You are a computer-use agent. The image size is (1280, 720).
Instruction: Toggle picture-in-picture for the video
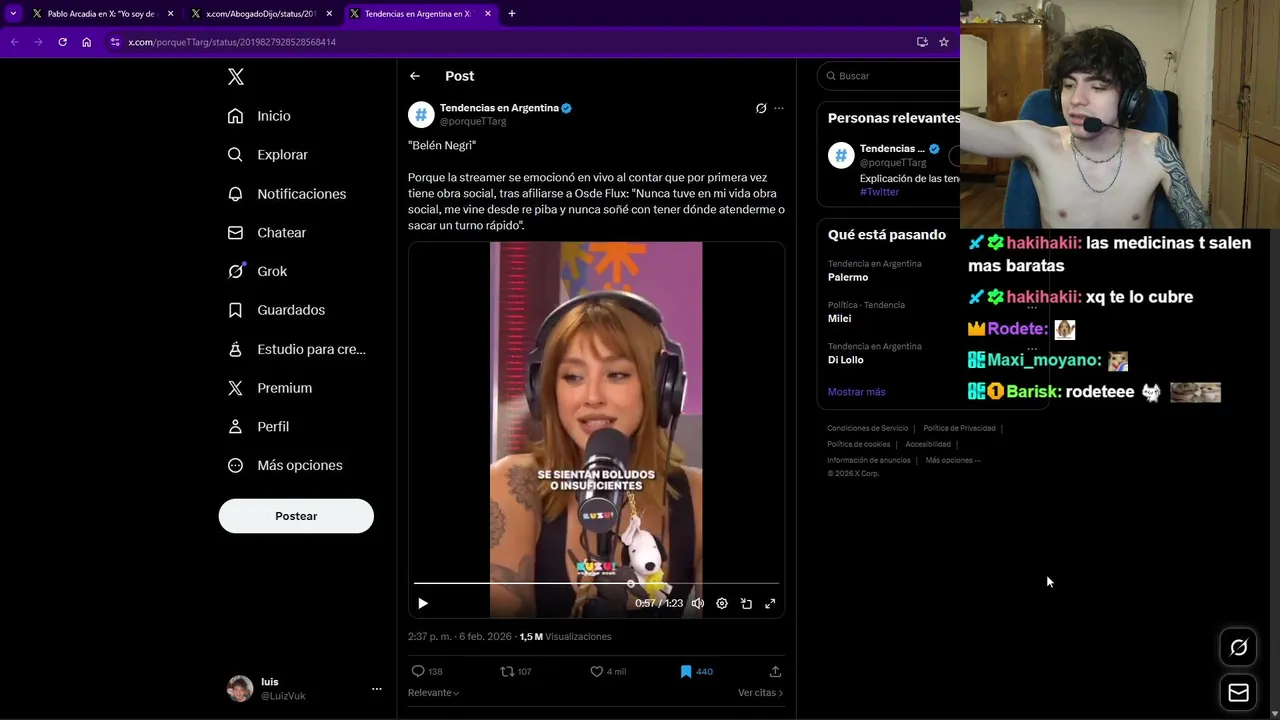(x=746, y=603)
